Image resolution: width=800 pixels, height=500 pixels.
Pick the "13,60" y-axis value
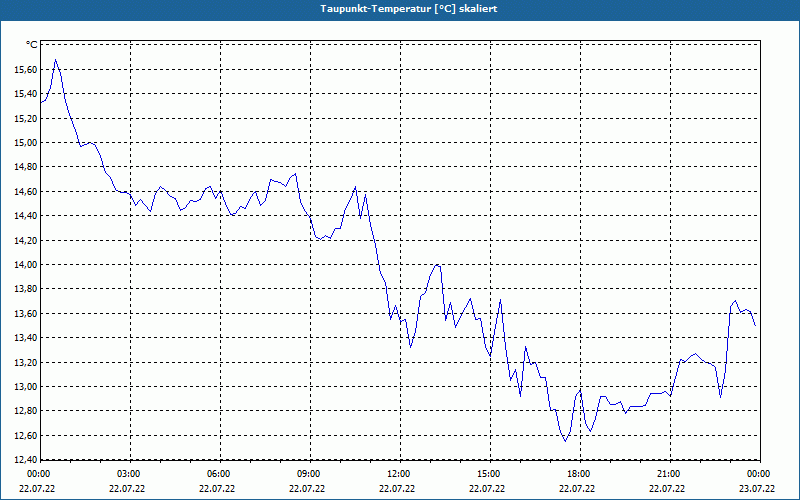26,314
